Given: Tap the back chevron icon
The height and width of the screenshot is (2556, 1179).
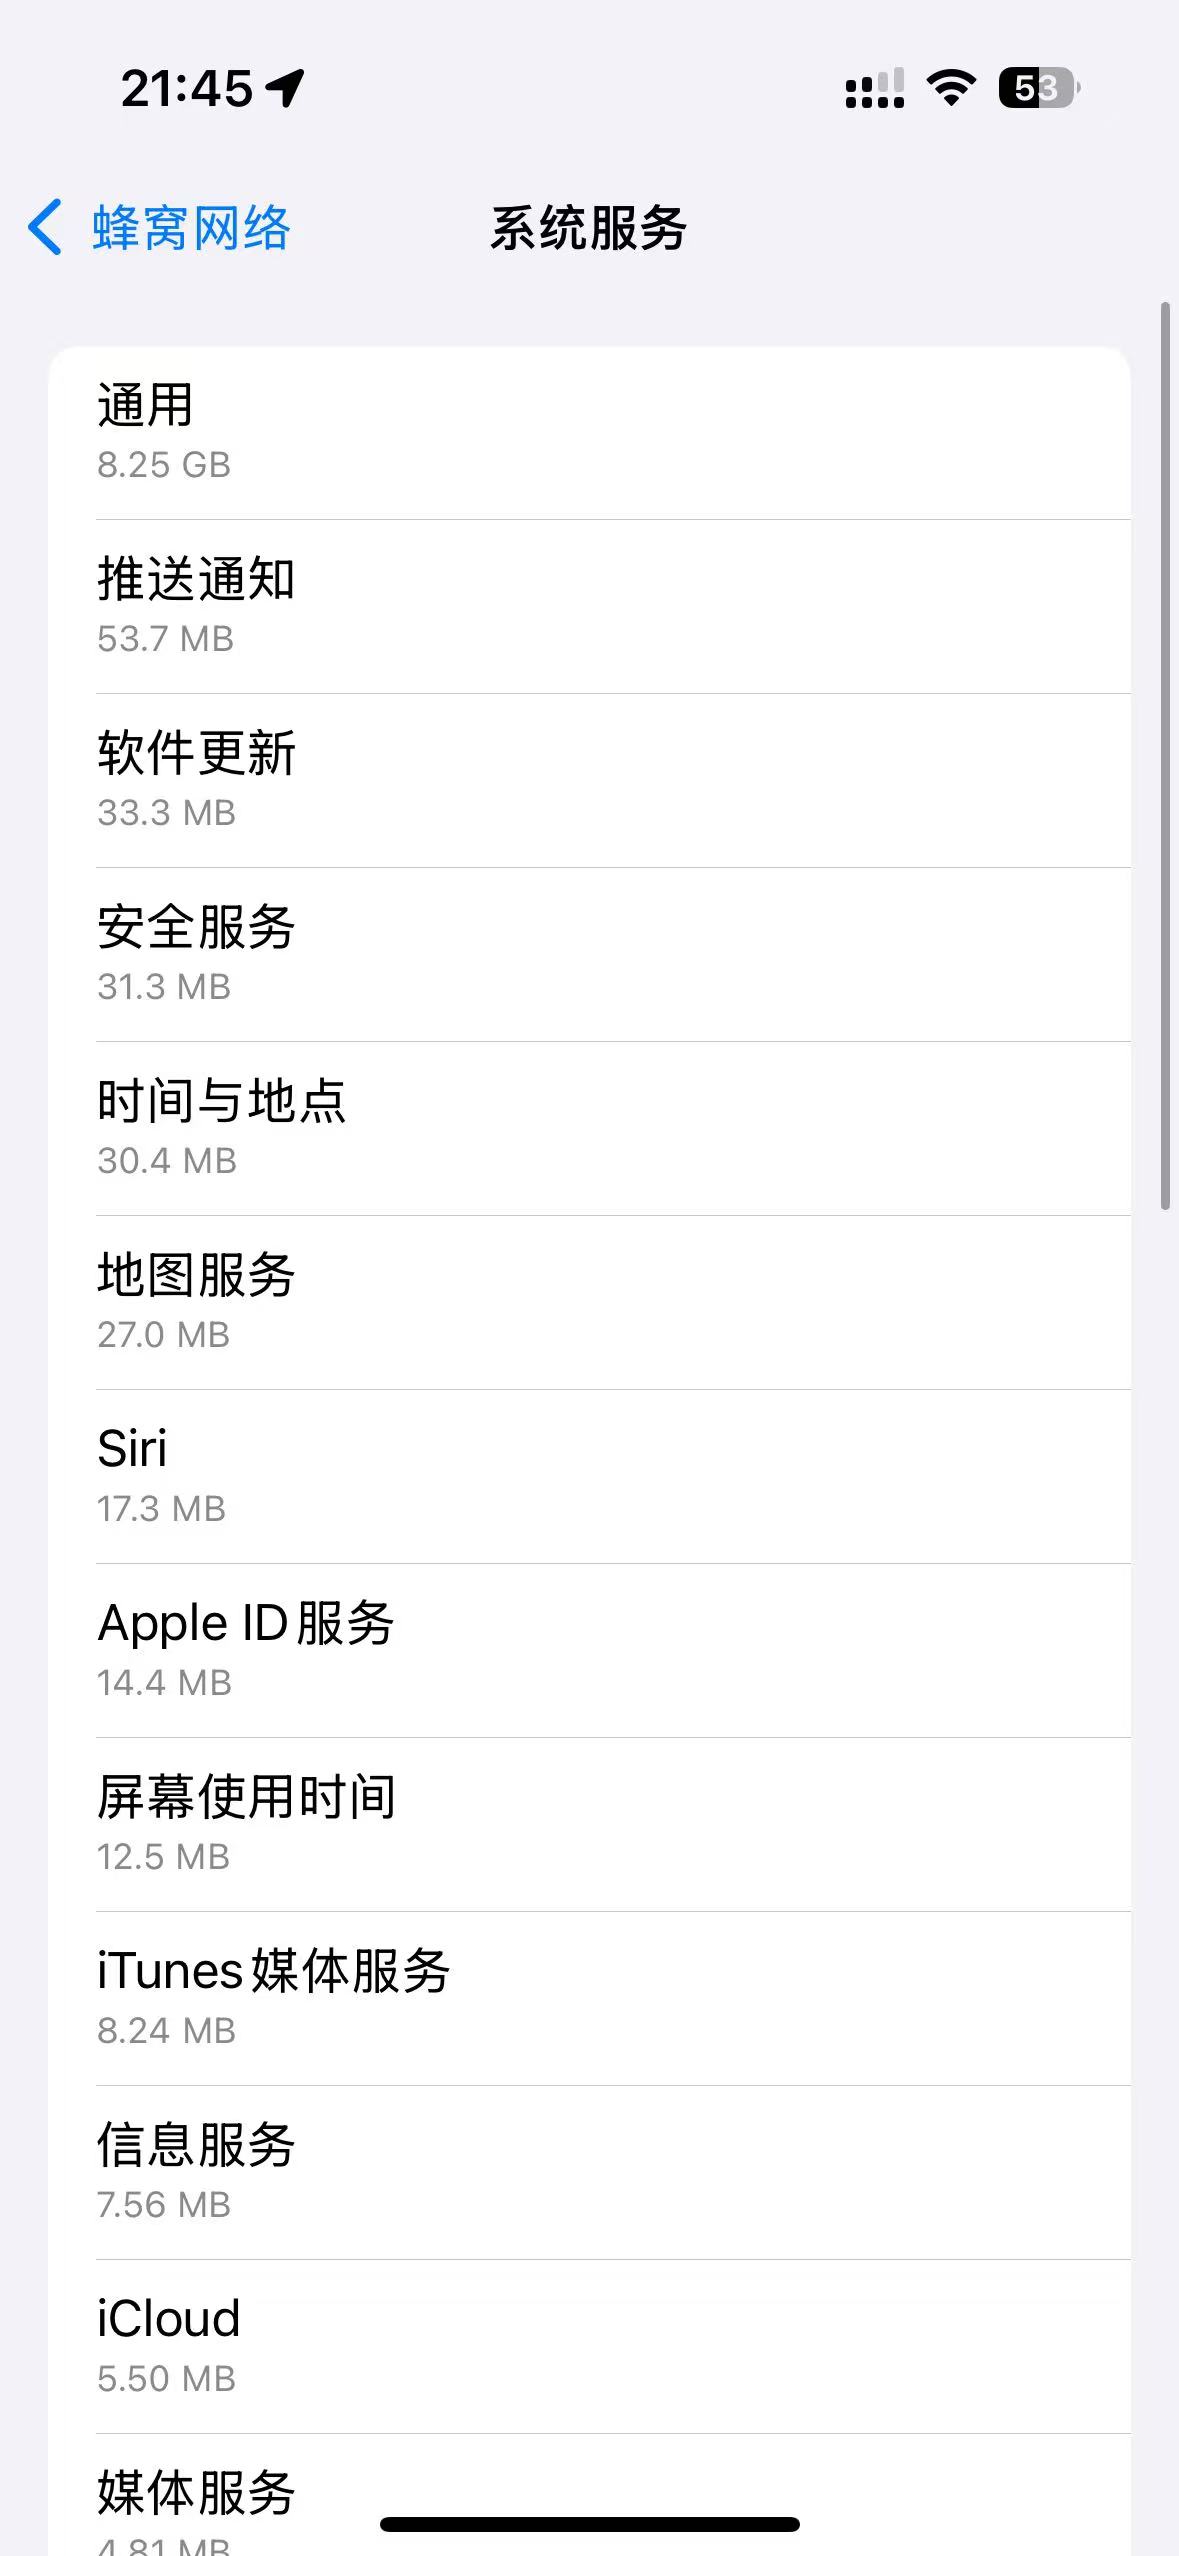Looking at the screenshot, I should [46, 227].
